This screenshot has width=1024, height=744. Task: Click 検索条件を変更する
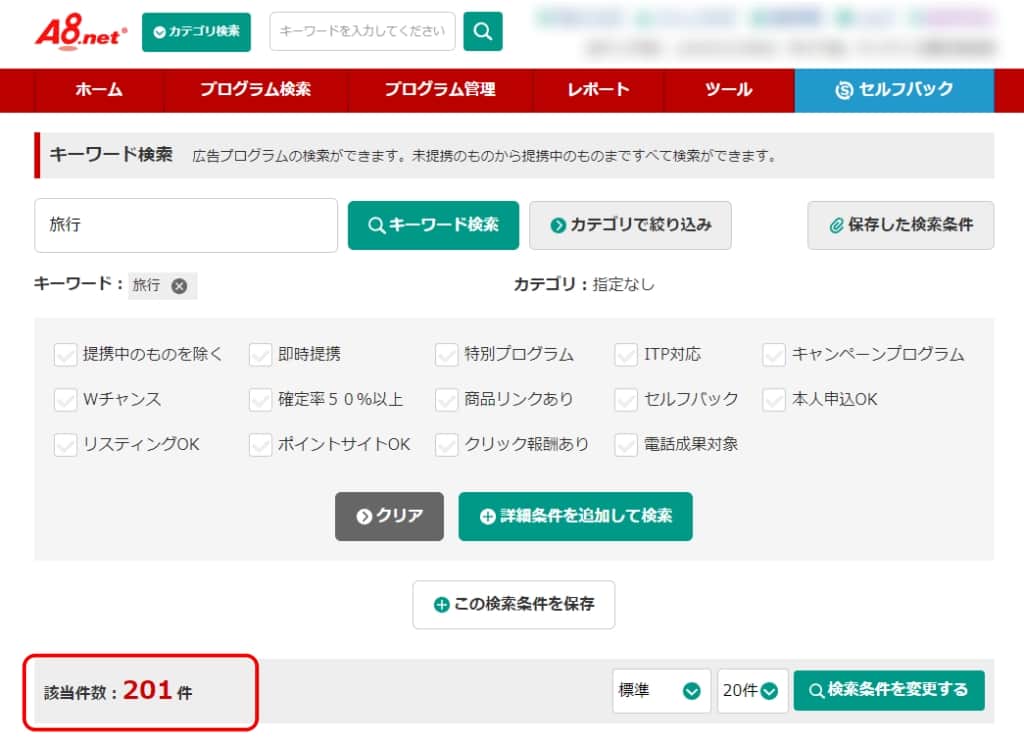tap(889, 690)
